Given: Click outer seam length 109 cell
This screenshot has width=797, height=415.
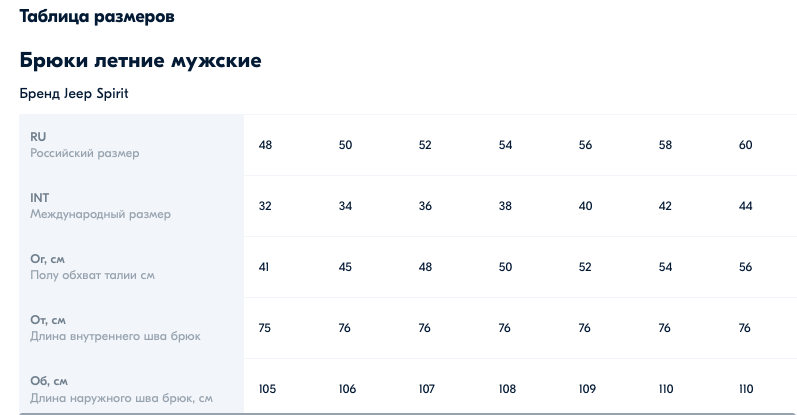Looking at the screenshot, I should 587,389.
